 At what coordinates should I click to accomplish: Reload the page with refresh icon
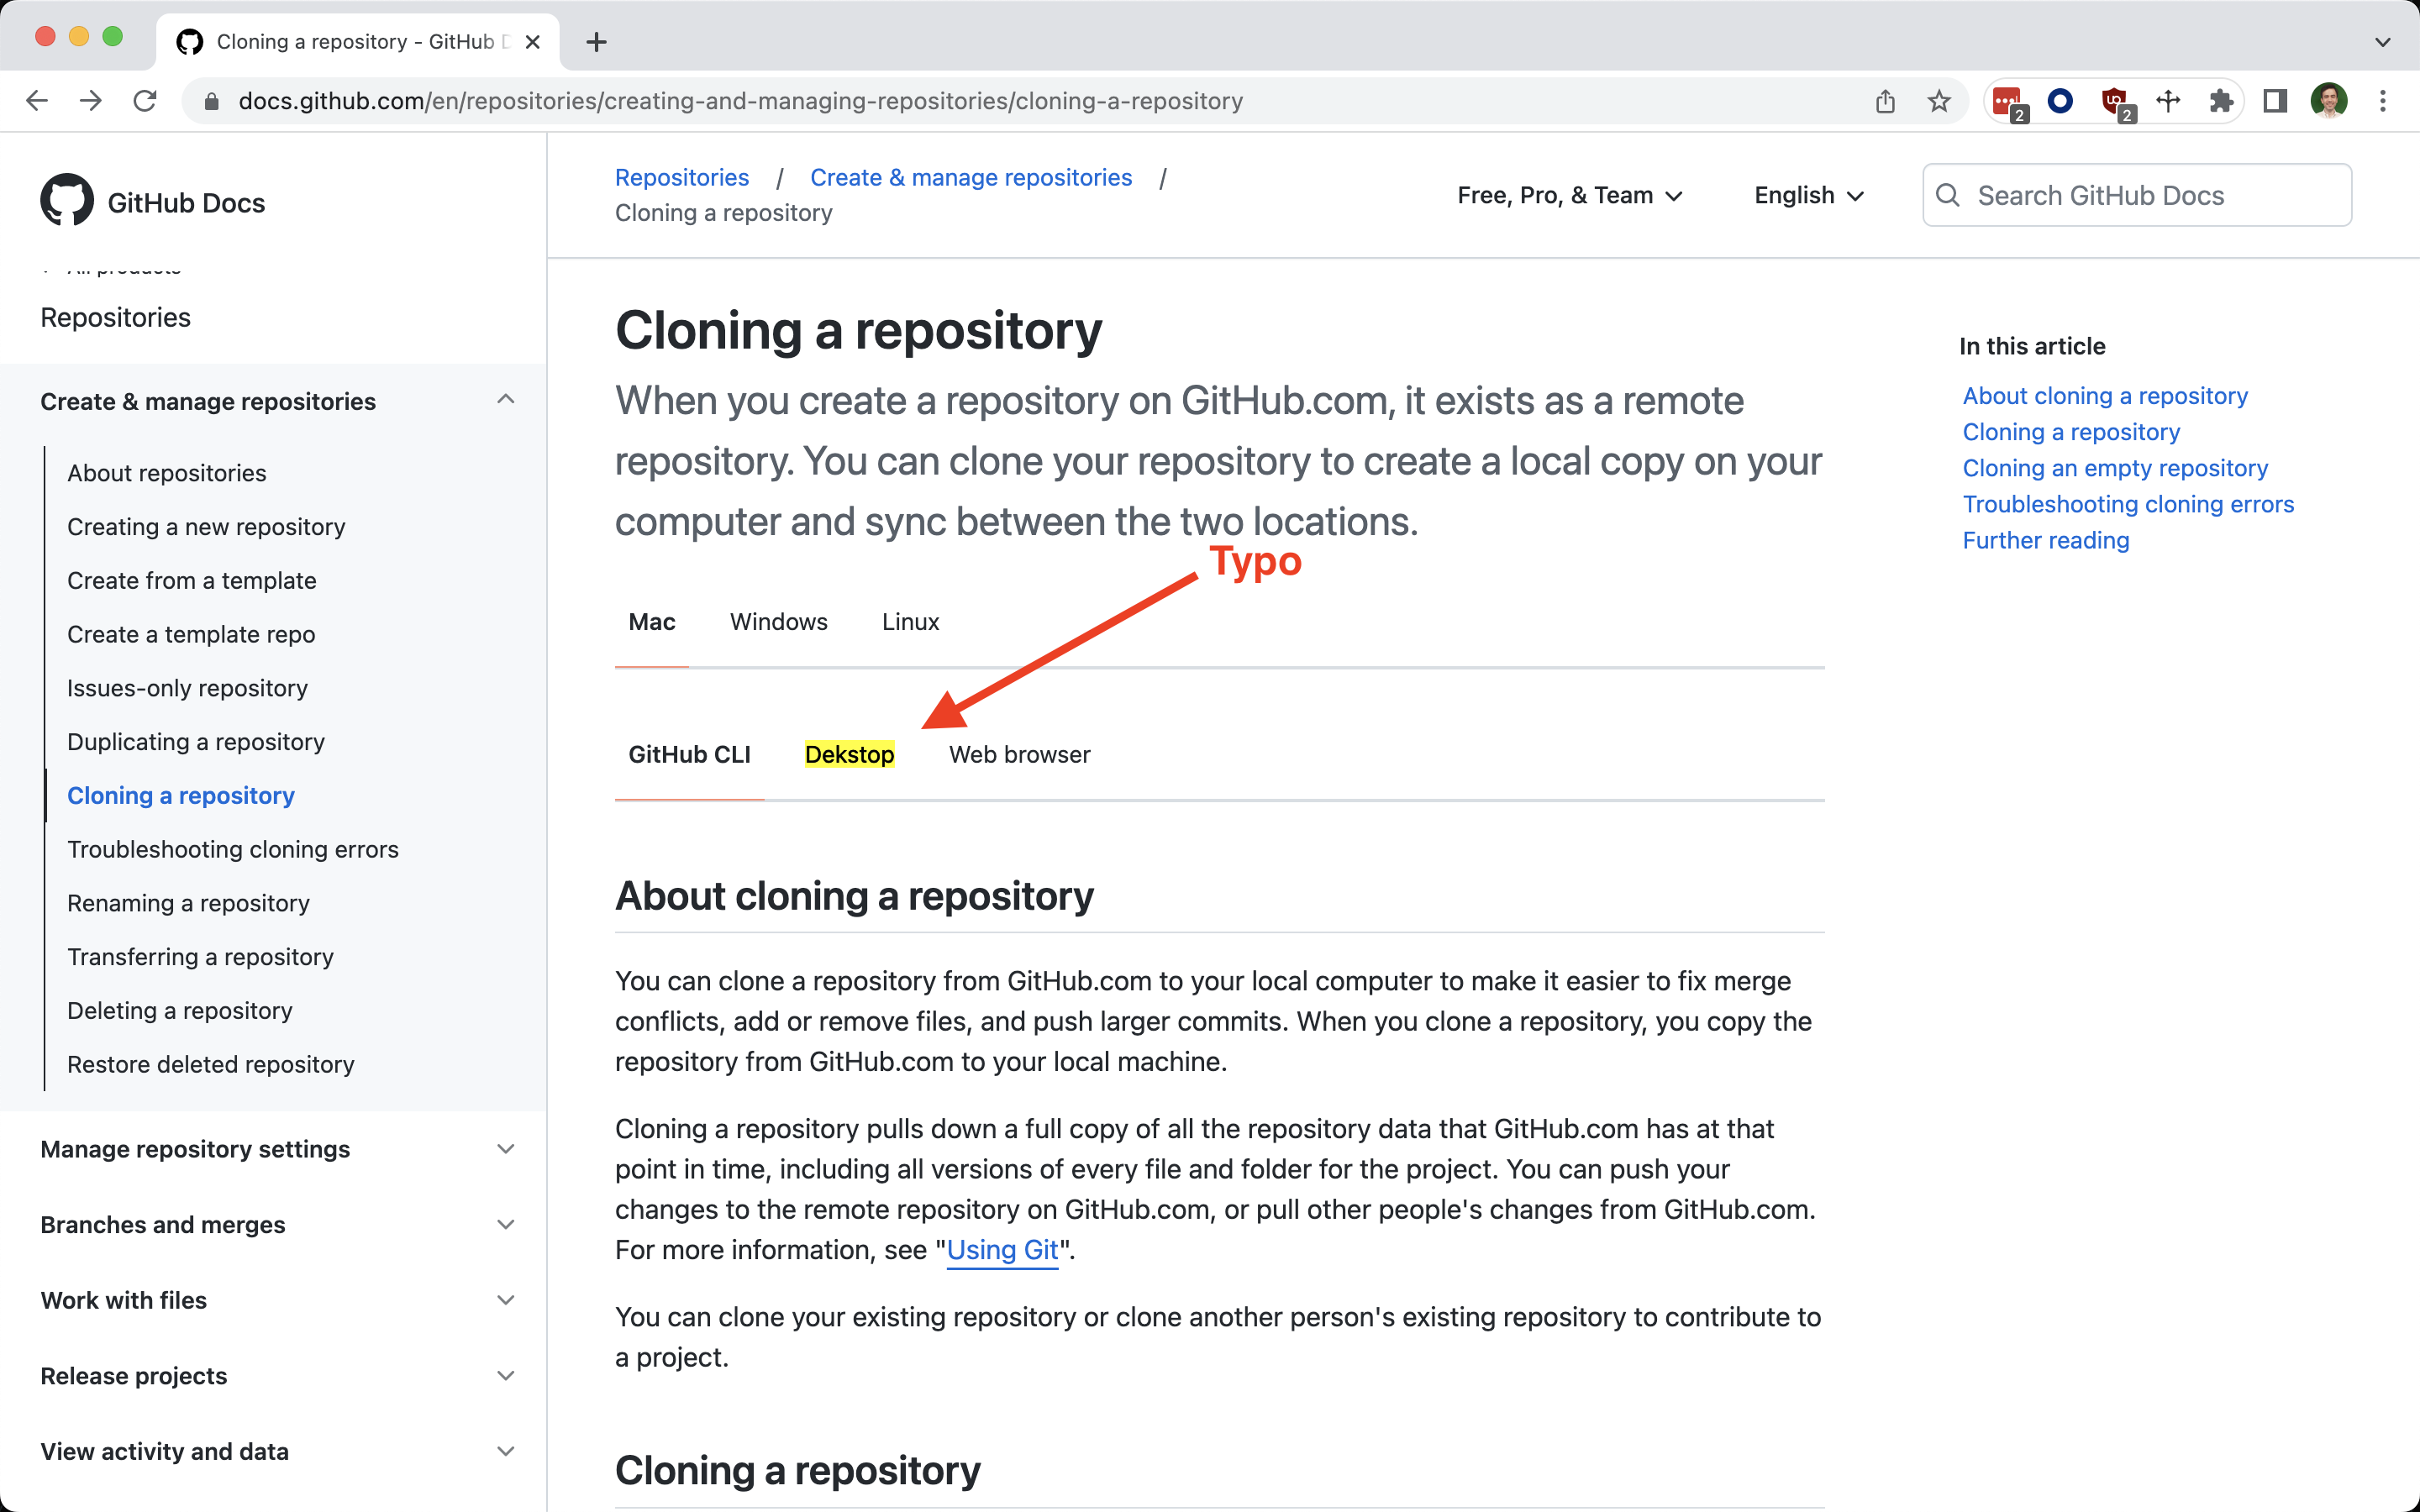tap(145, 101)
